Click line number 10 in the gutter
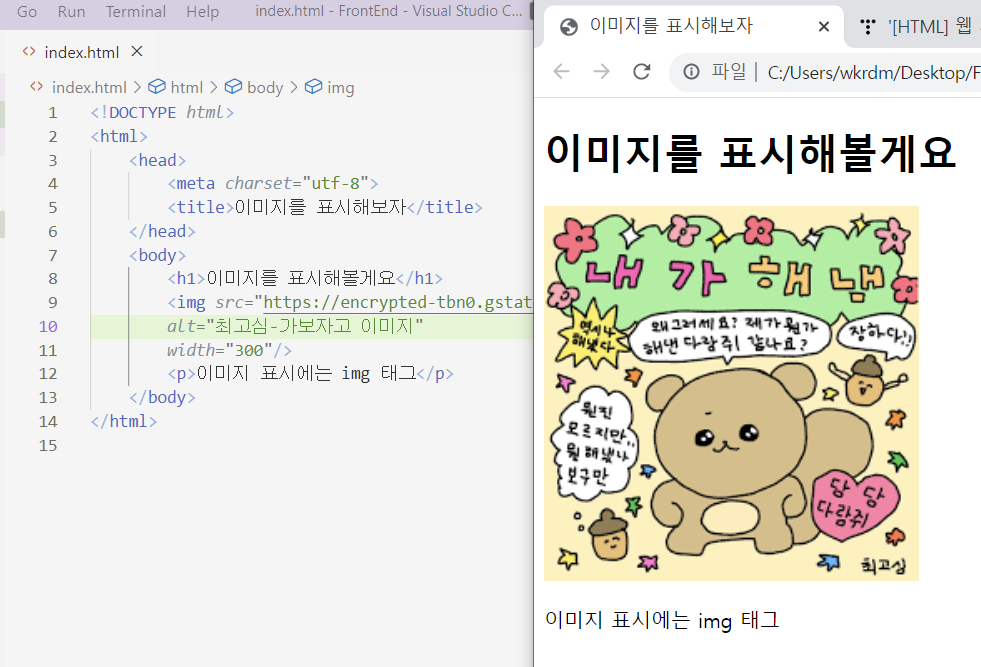 [x=48, y=327]
